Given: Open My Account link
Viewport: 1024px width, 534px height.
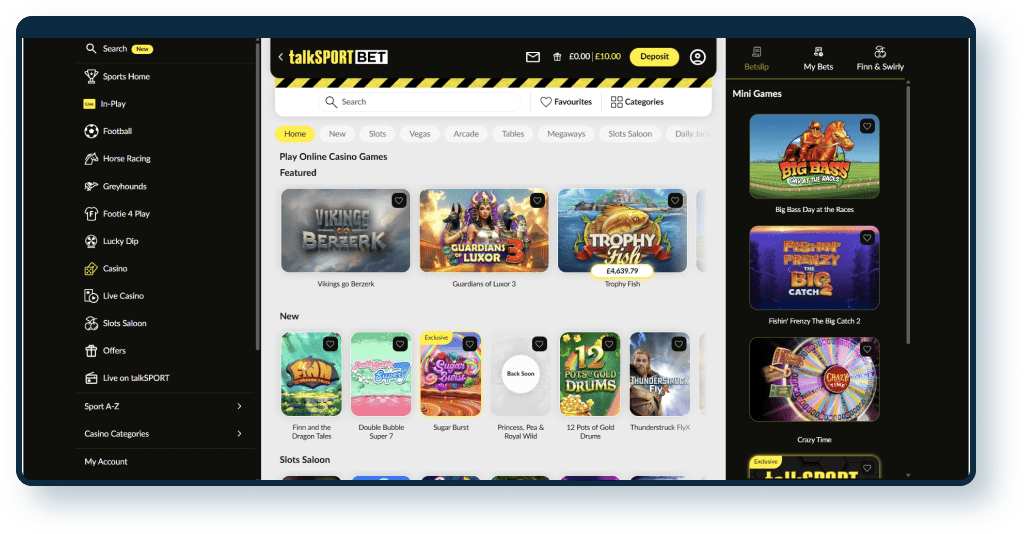Looking at the screenshot, I should click(106, 462).
